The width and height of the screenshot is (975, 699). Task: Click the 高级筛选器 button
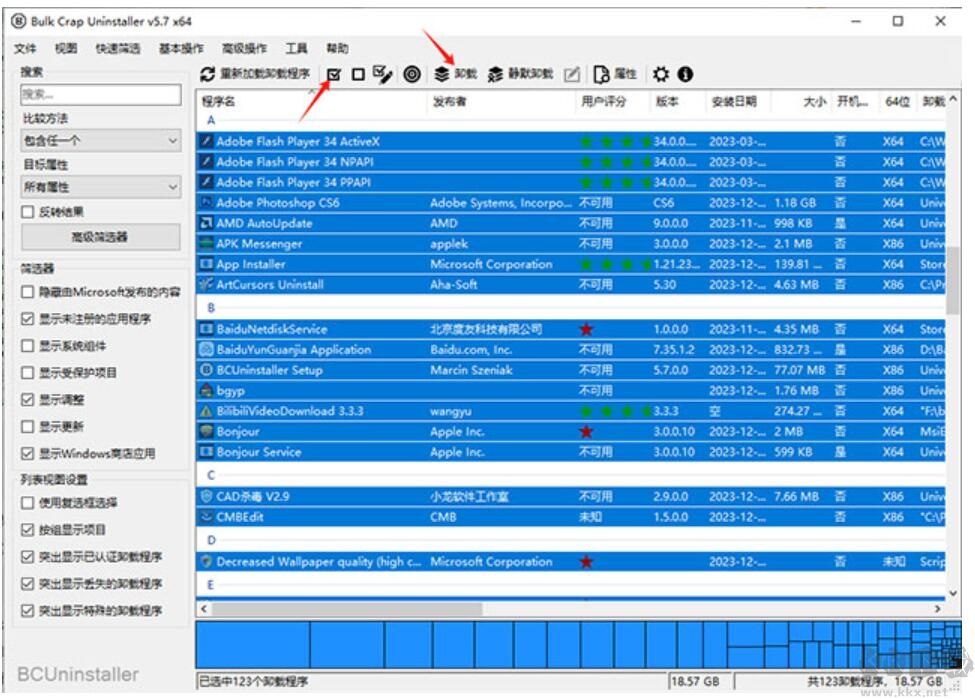(100, 234)
